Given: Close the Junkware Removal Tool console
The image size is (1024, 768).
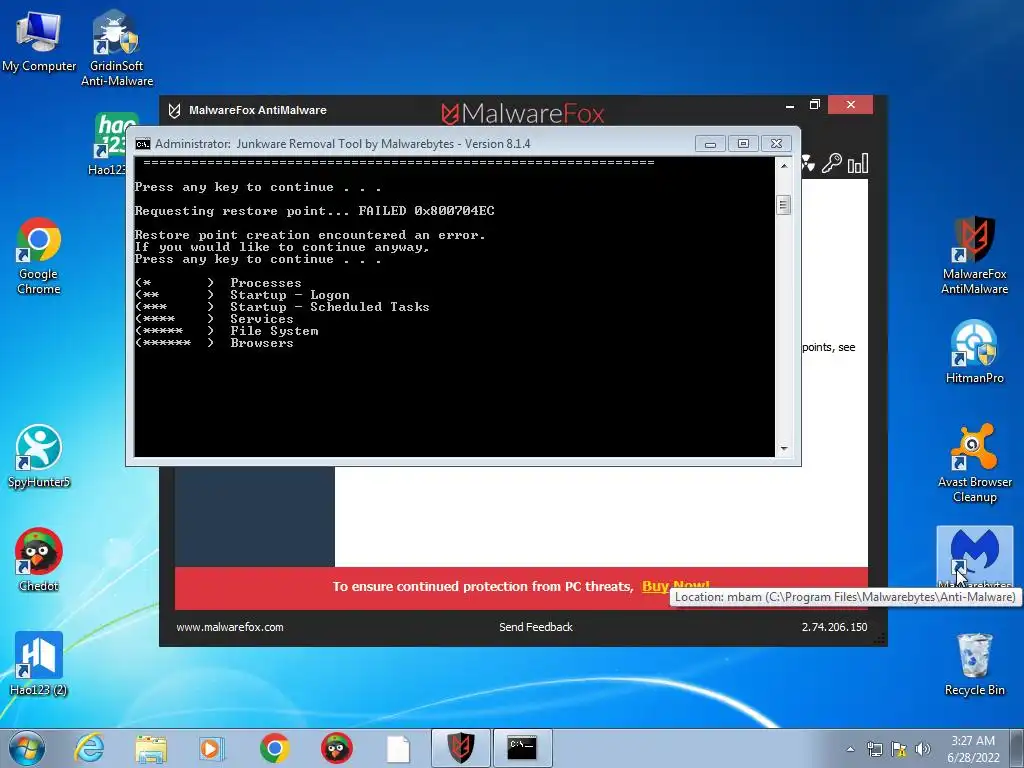Looking at the screenshot, I should pos(776,144).
